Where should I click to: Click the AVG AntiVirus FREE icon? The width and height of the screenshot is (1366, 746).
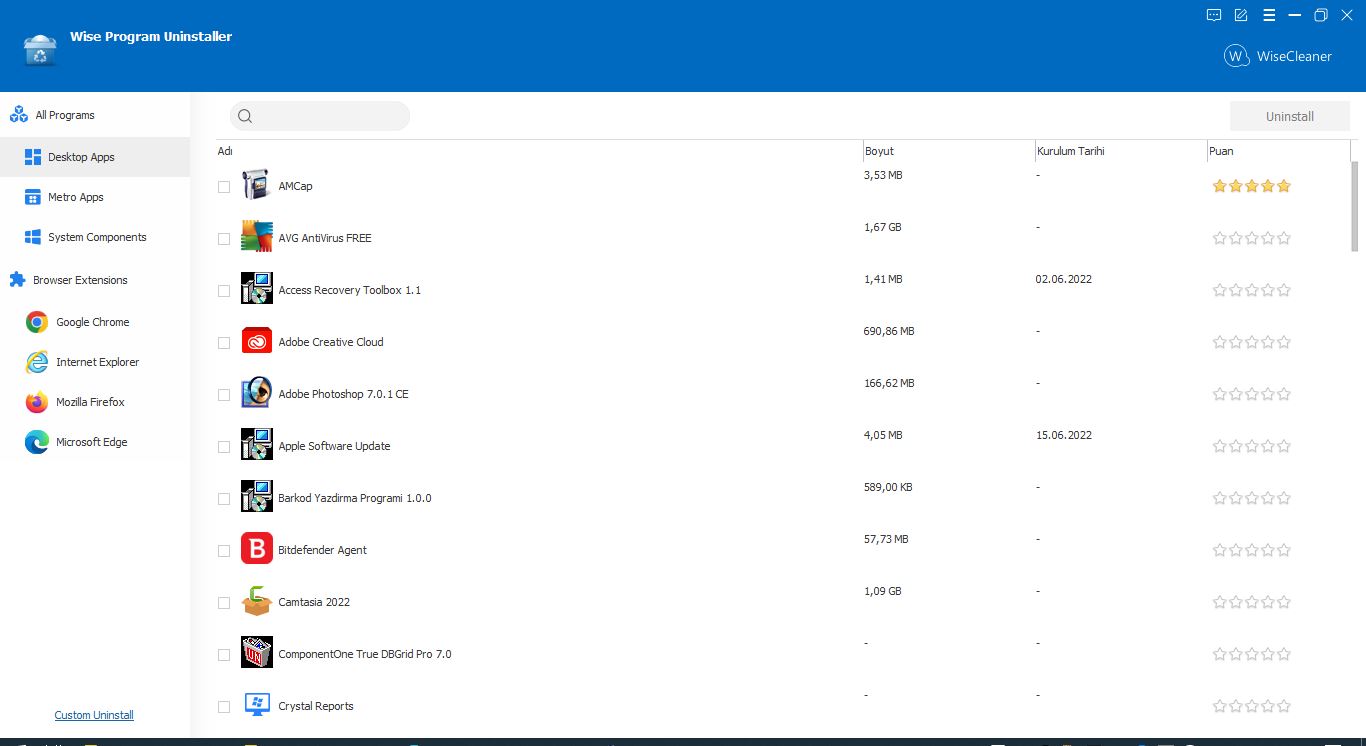(257, 237)
